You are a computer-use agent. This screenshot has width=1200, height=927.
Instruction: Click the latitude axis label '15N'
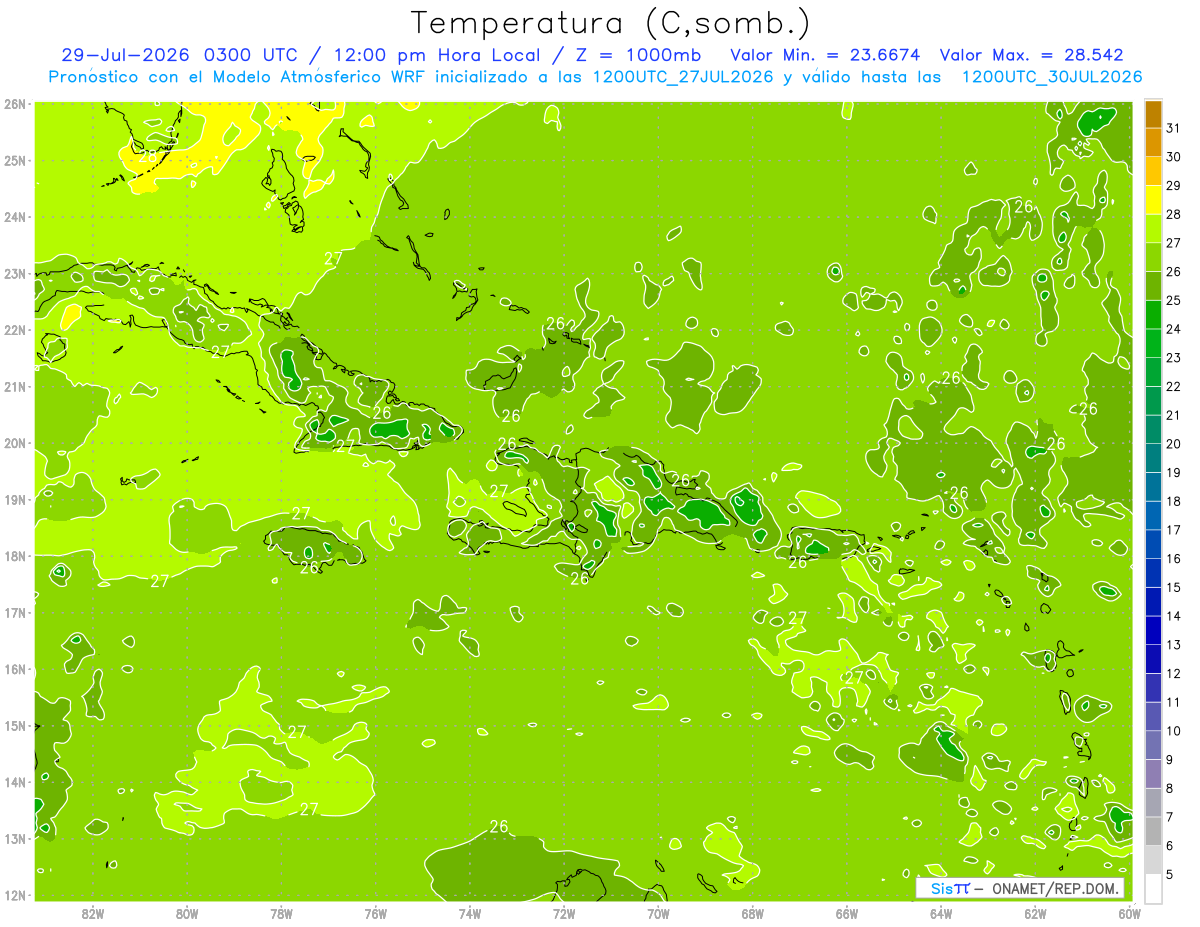15,725
